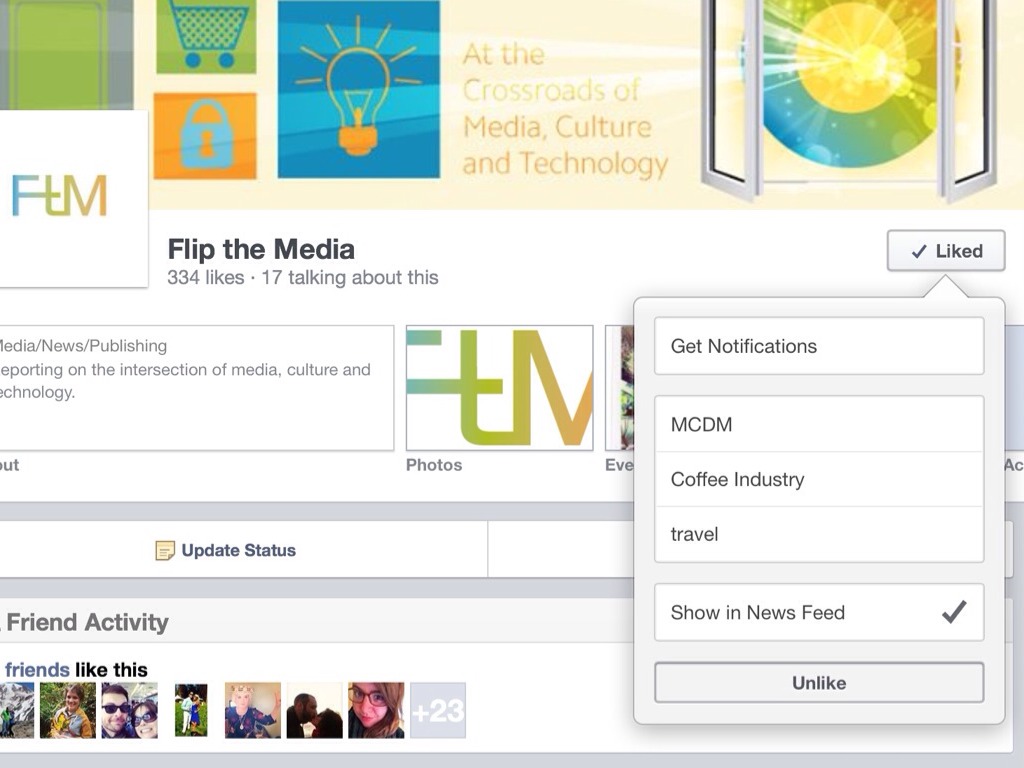This screenshot has height=768, width=1024.
Task: Click the couple wearing sunglasses photo
Action: click(x=129, y=711)
